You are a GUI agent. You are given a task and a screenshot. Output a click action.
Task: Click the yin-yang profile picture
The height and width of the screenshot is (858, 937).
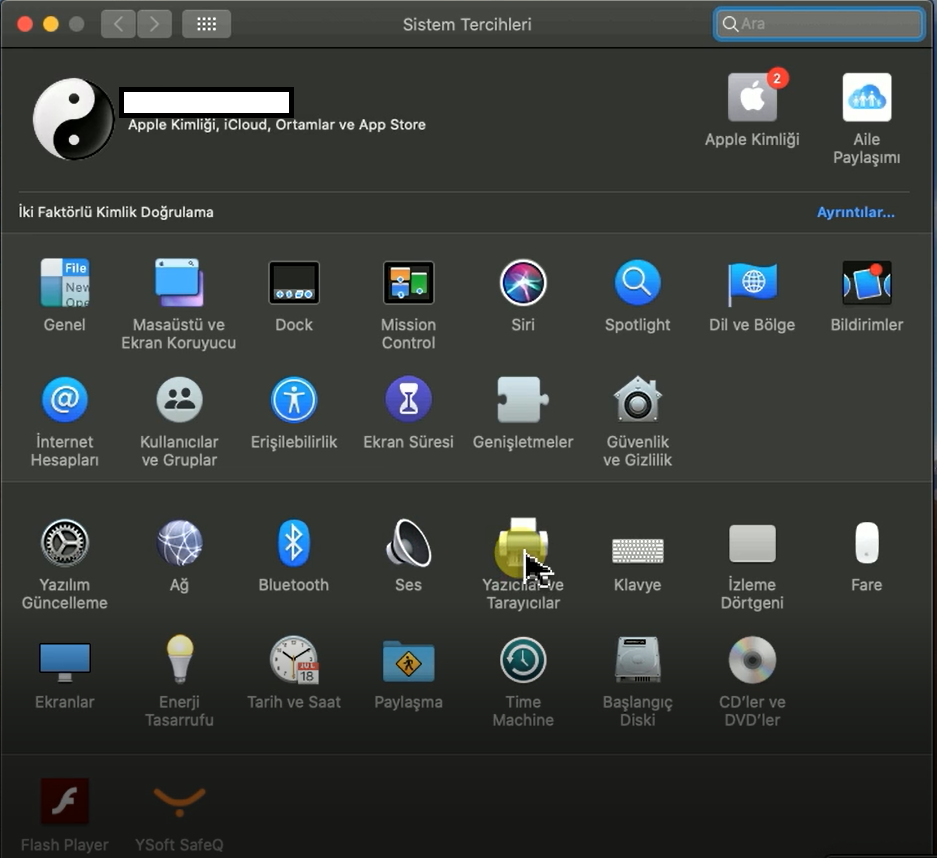pyautogui.click(x=73, y=120)
